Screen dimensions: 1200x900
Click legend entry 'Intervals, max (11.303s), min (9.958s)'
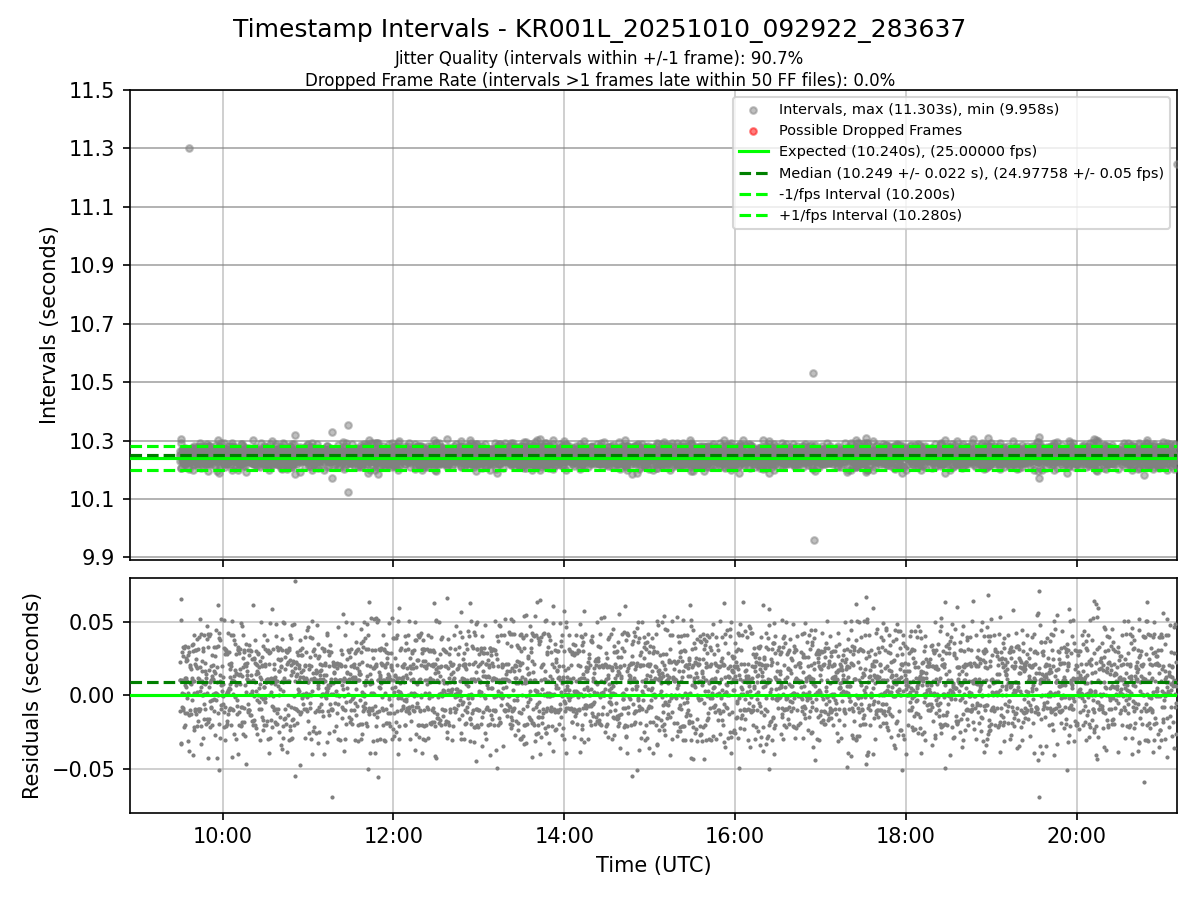click(918, 109)
